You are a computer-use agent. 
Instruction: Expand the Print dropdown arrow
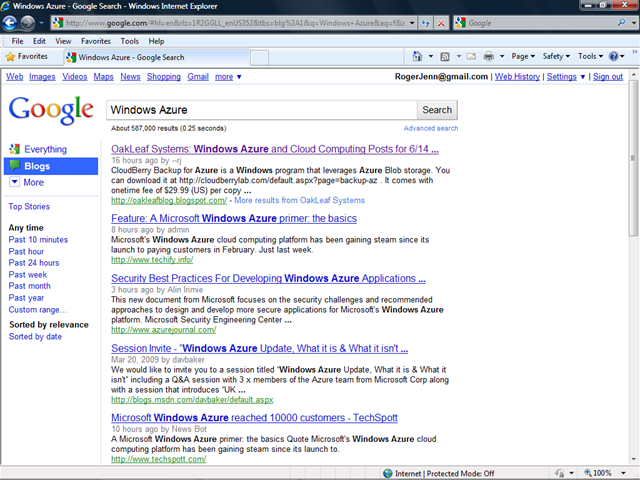click(x=502, y=56)
